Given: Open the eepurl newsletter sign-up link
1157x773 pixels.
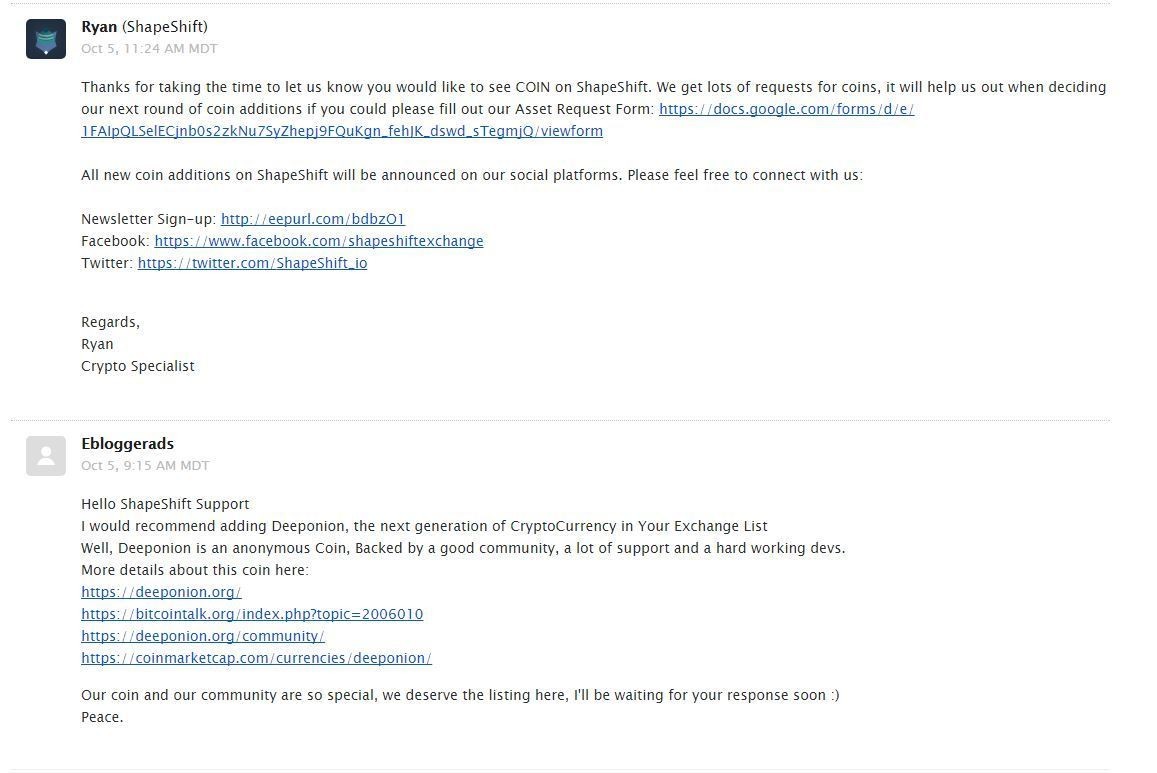Looking at the screenshot, I should [x=312, y=219].
